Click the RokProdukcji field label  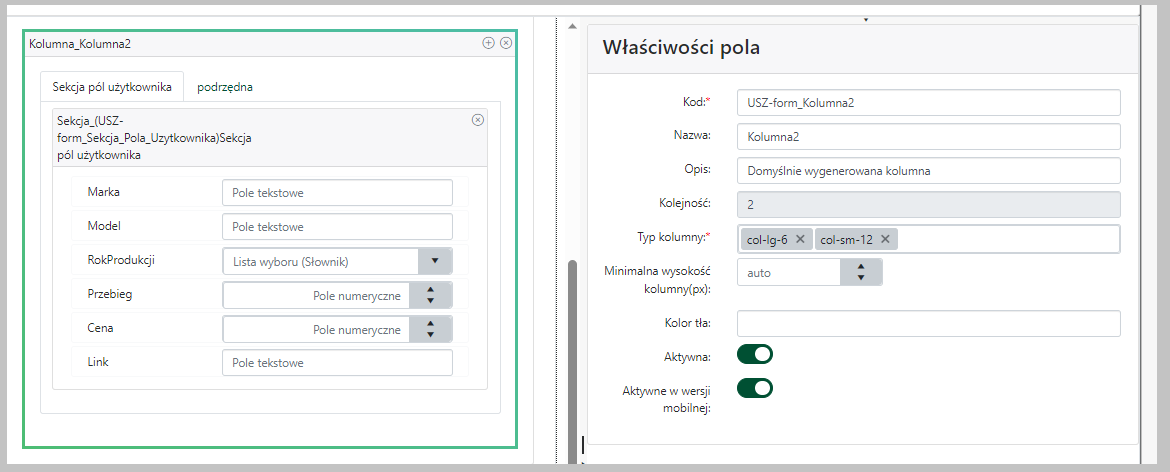pos(121,260)
